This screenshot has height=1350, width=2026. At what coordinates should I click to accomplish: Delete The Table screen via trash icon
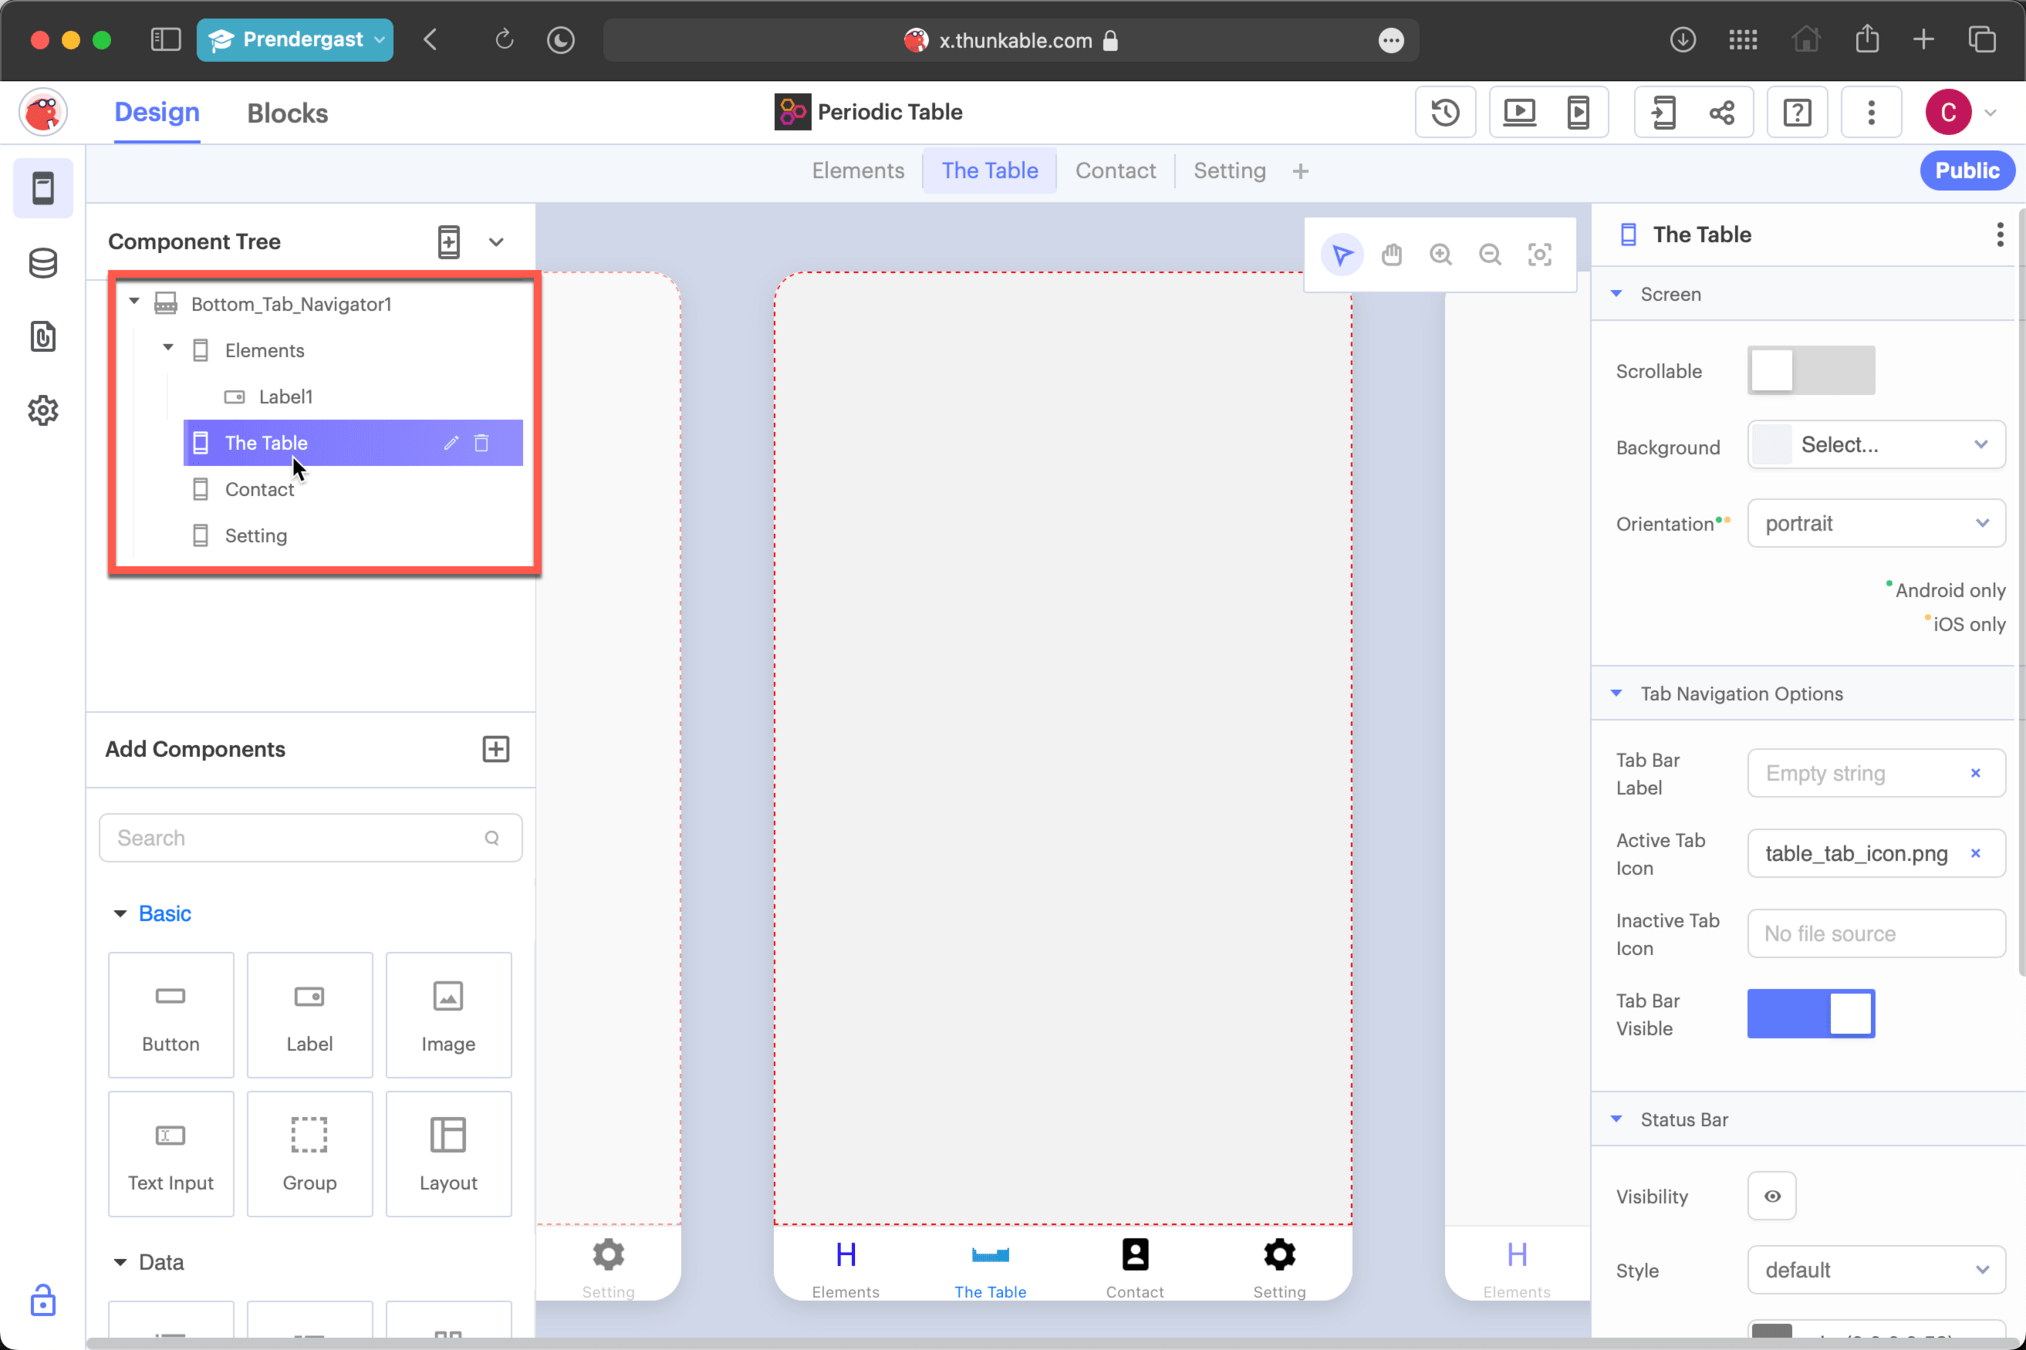[482, 443]
